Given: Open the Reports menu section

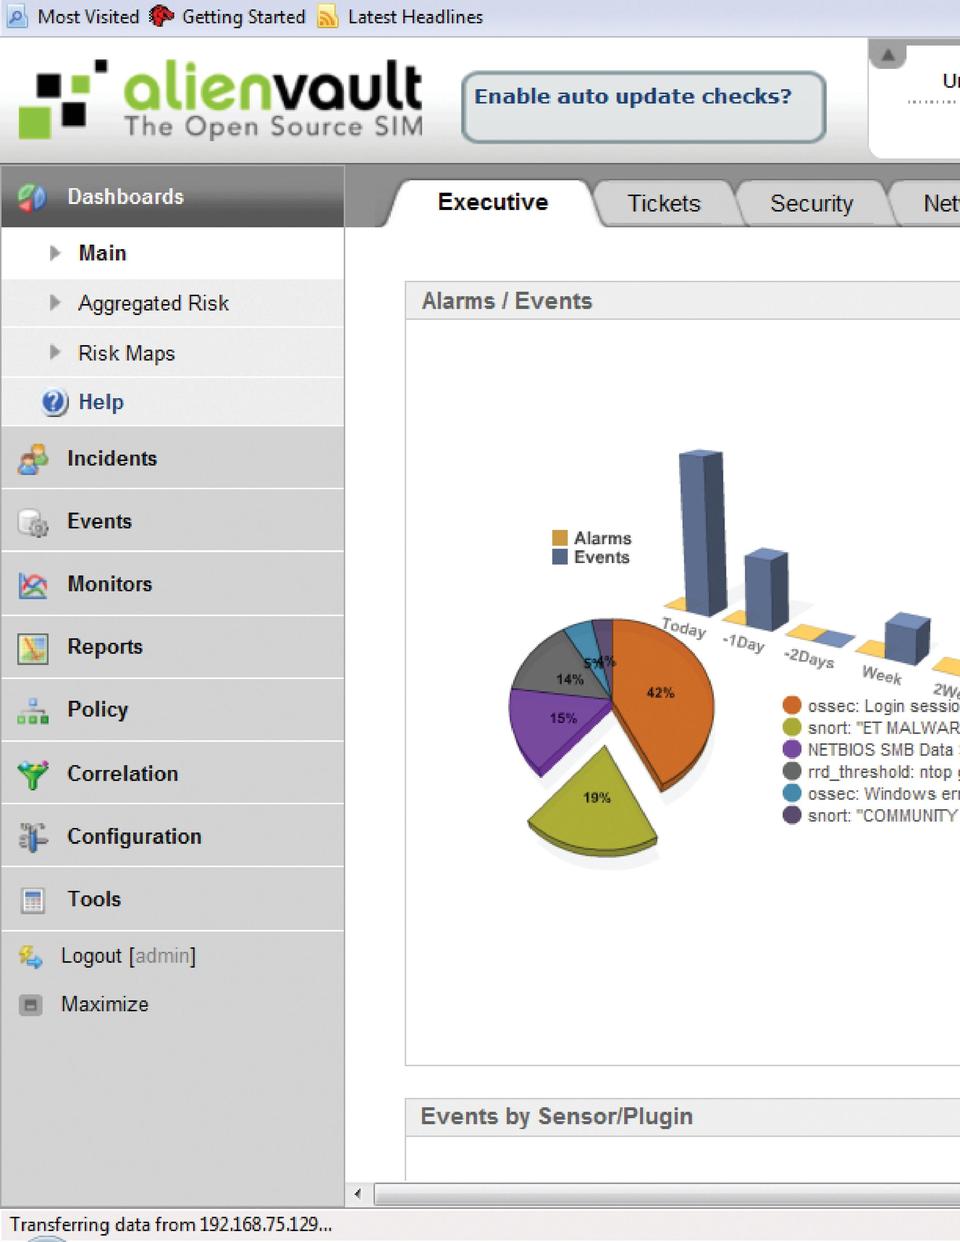Looking at the screenshot, I should [173, 648].
